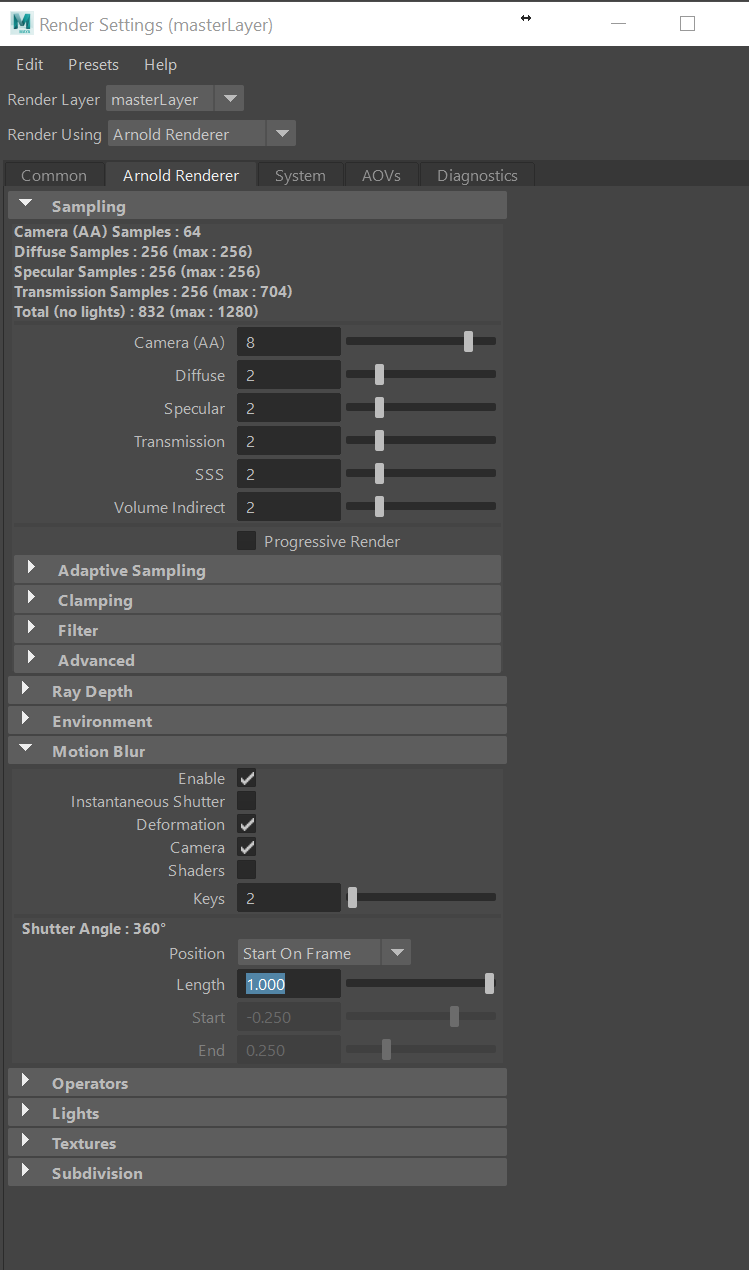Screen dimensions: 749x1270
Task: Click the Camera (AA) slider handle
Action: point(468,342)
